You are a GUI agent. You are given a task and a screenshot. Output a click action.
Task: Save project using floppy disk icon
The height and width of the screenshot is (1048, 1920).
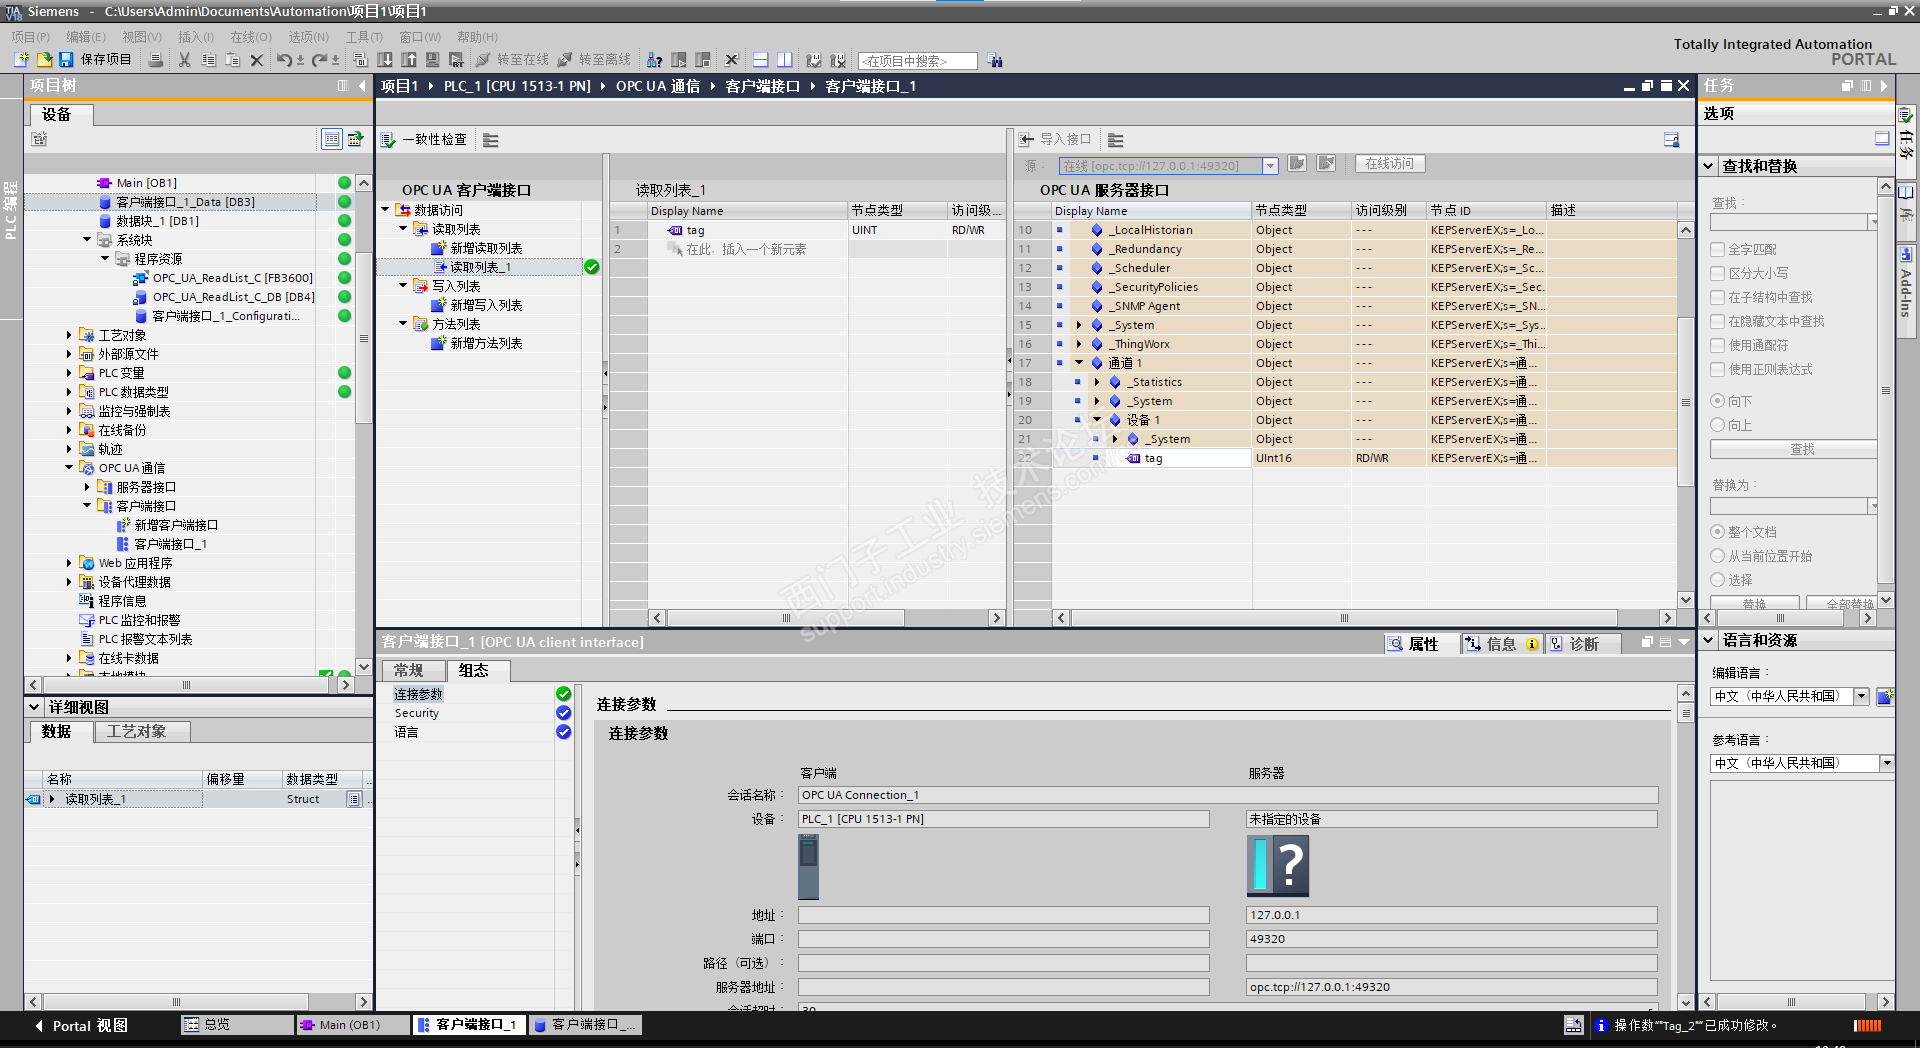[66, 60]
